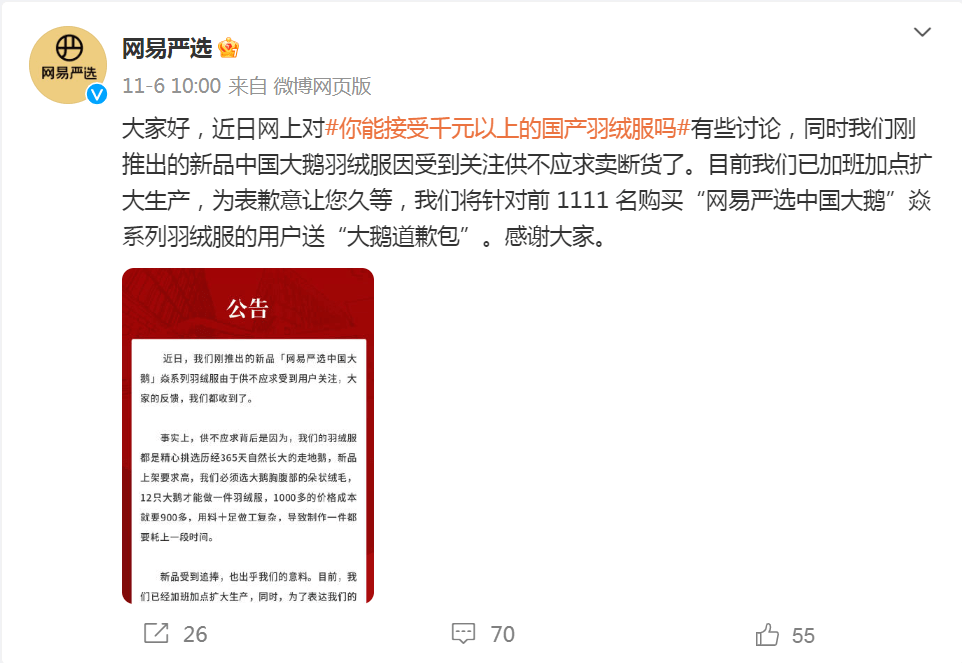Image resolution: width=962 pixels, height=663 pixels.
Task: Click the like count 55
Action: [x=803, y=635]
